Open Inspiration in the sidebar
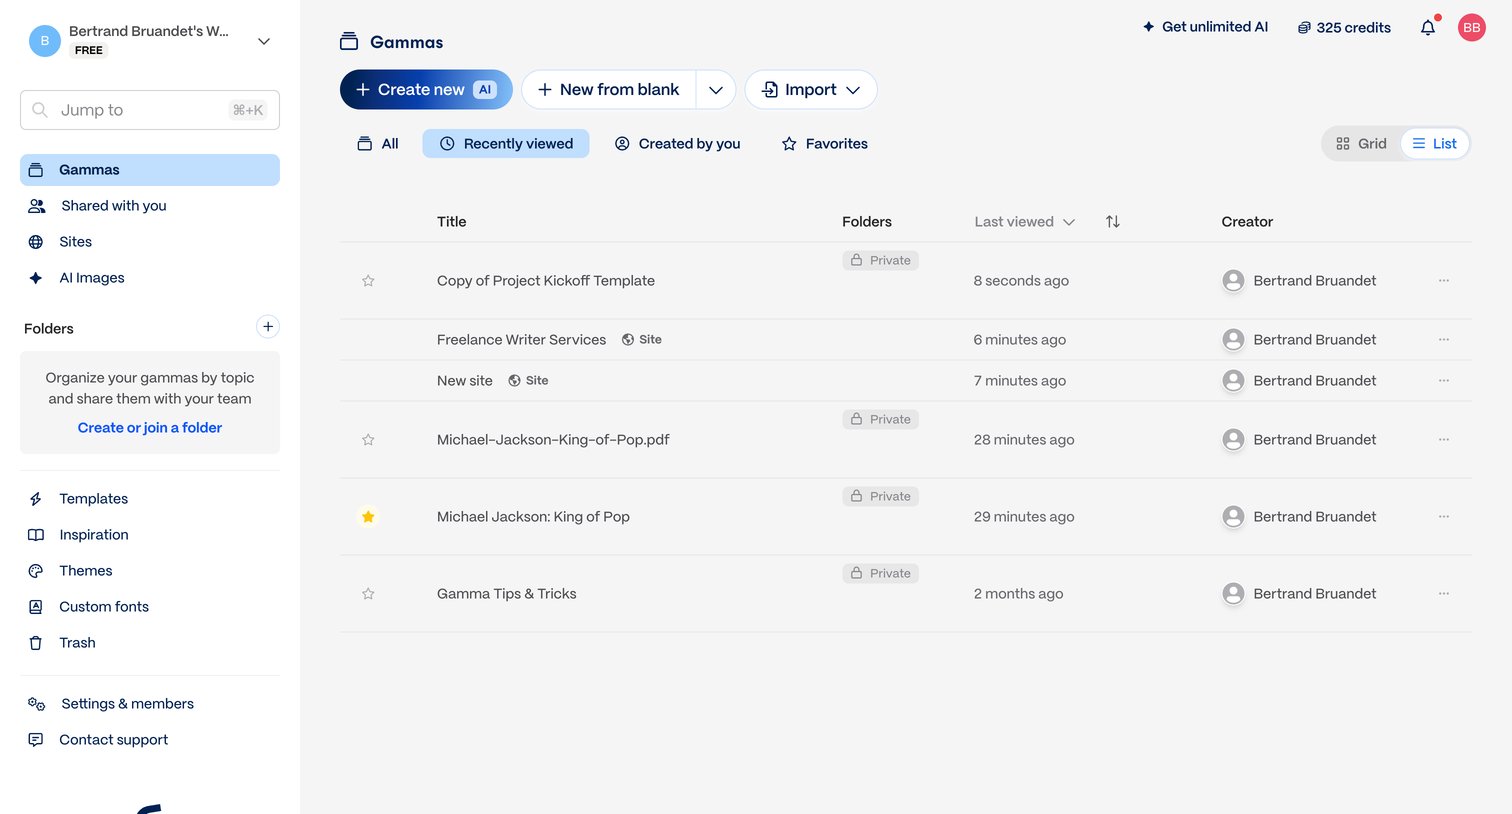Image resolution: width=1512 pixels, height=814 pixels. point(150,535)
